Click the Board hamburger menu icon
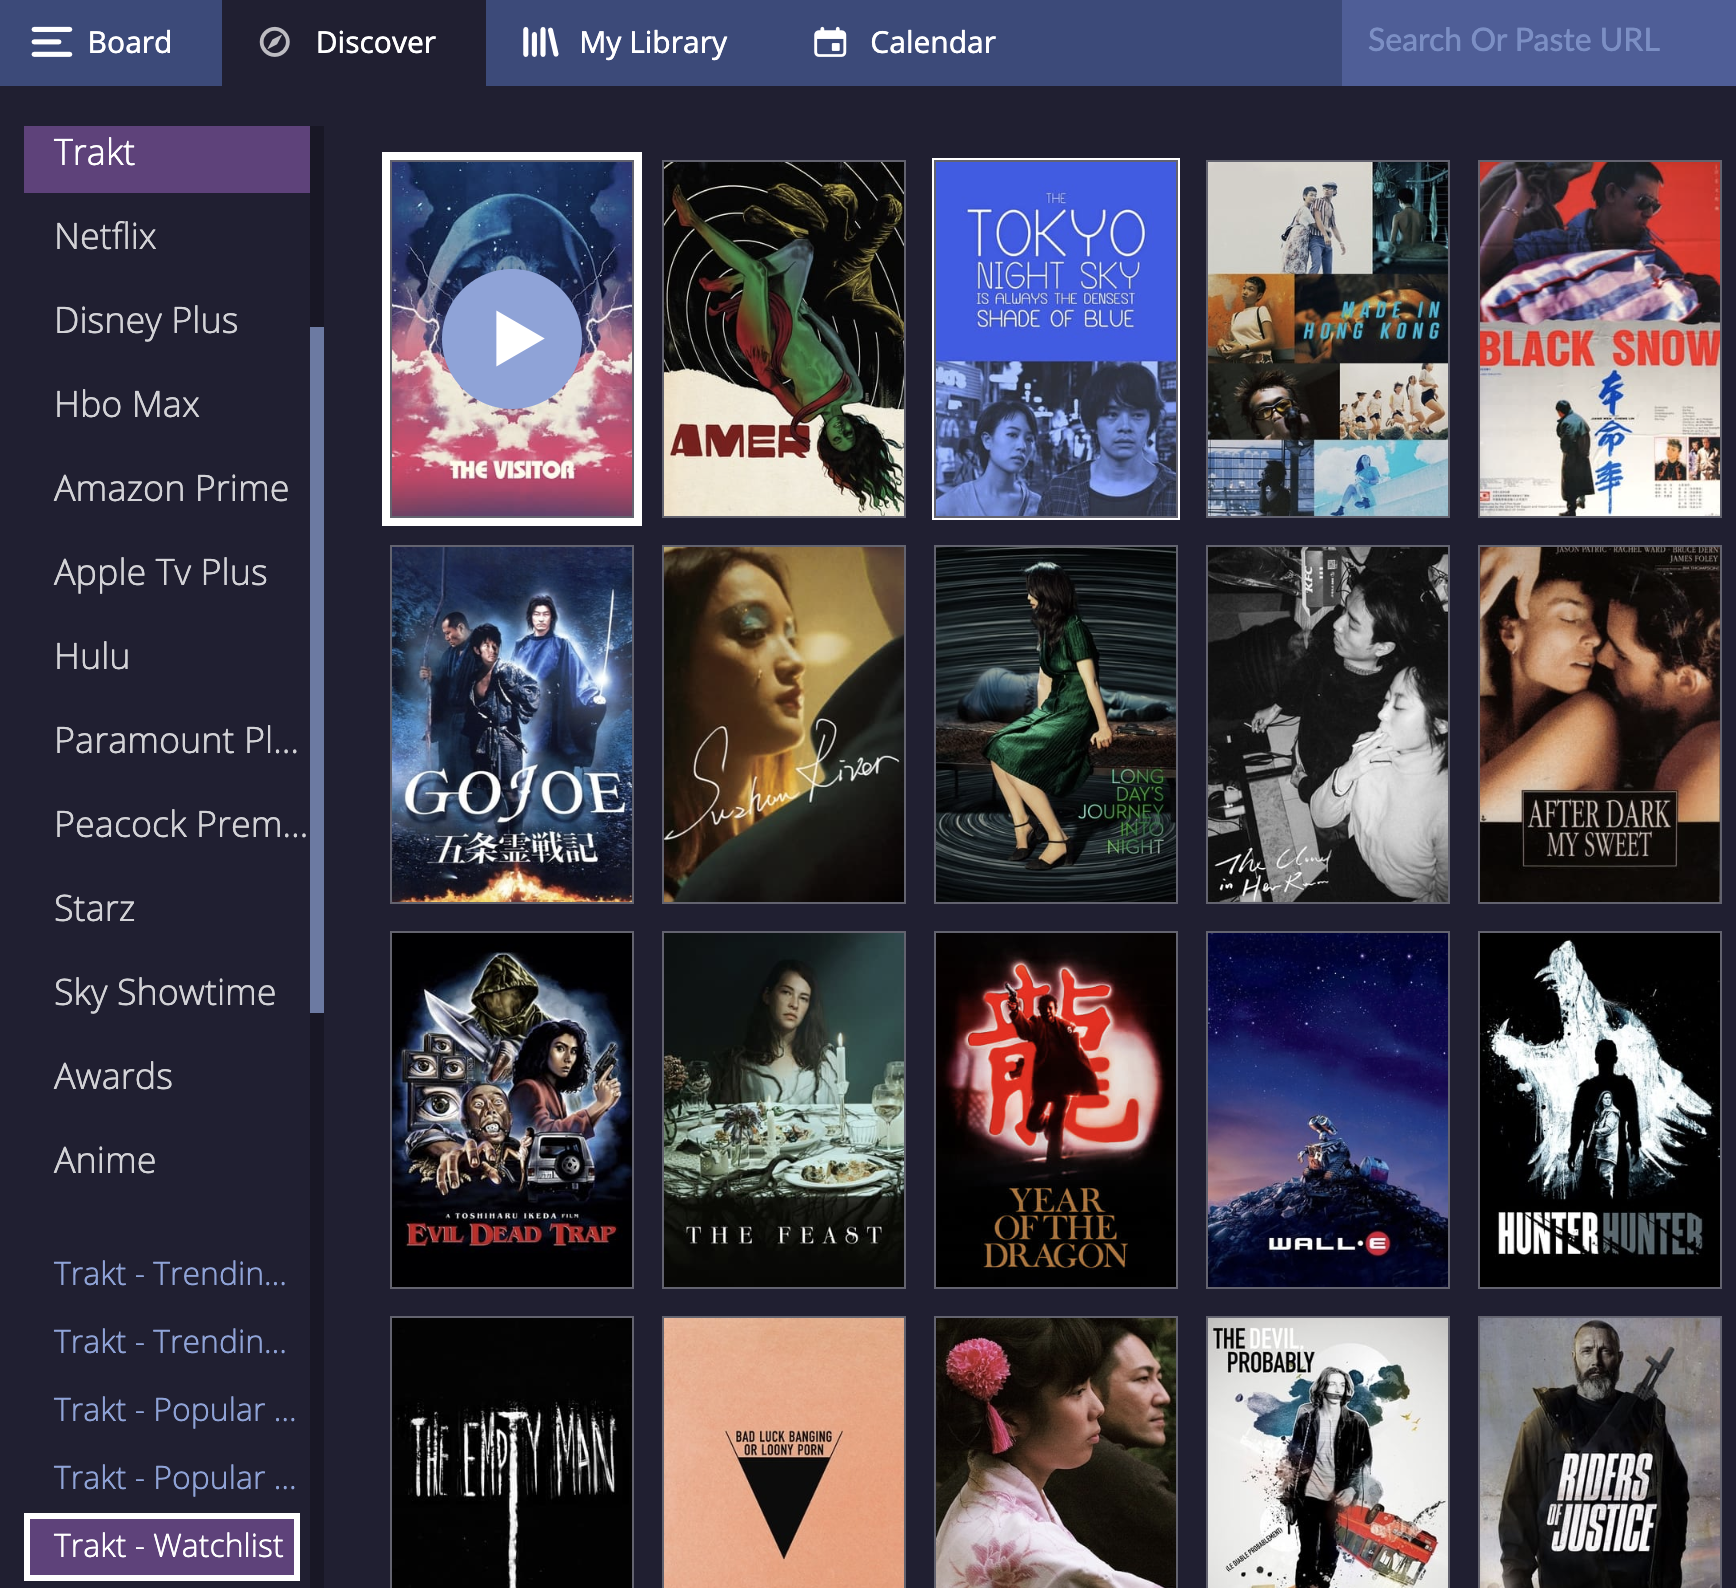The height and width of the screenshot is (1588, 1736). pyautogui.click(x=52, y=42)
